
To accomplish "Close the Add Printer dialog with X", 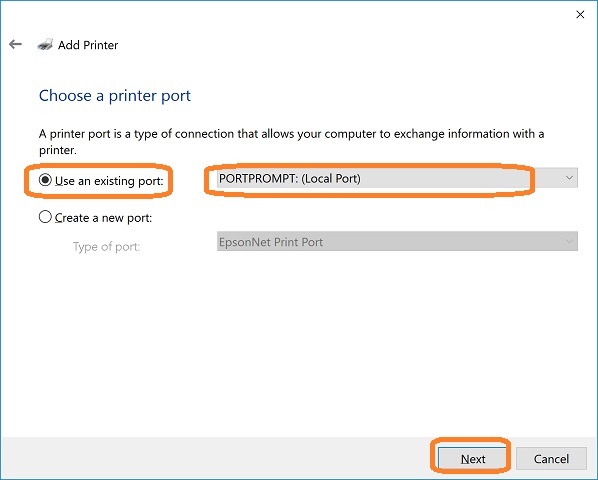I will coord(580,14).
